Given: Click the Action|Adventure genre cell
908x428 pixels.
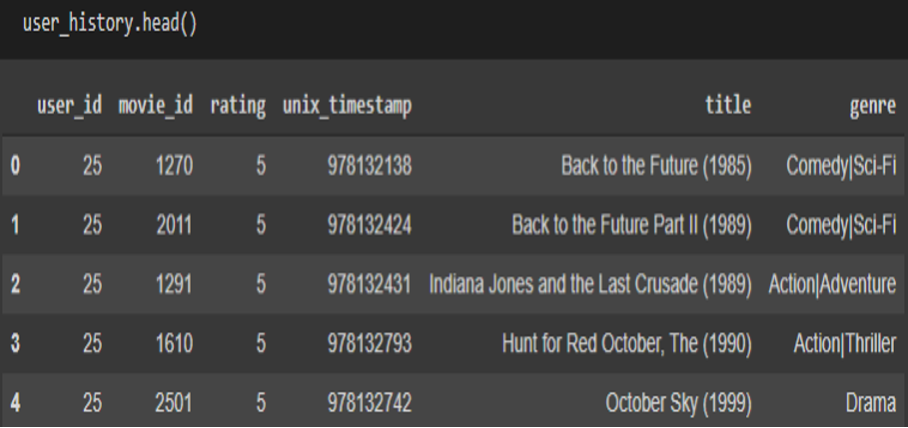Looking at the screenshot, I should [x=832, y=284].
